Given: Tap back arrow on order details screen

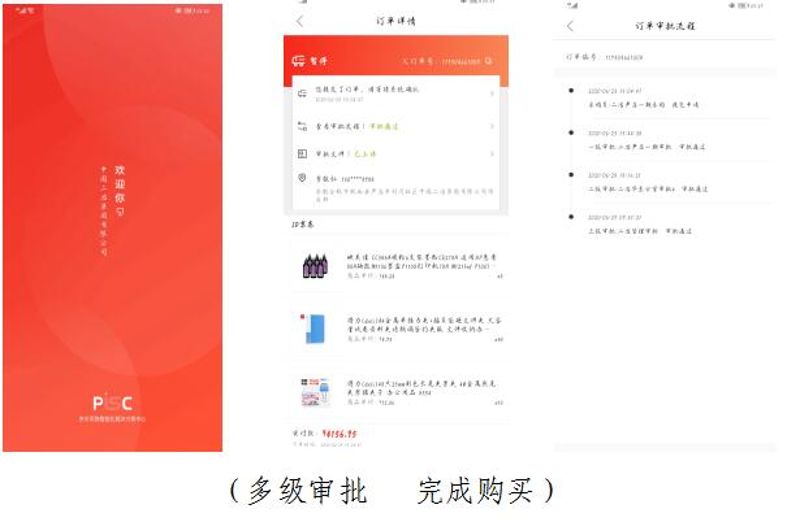Looking at the screenshot, I should (x=300, y=21).
